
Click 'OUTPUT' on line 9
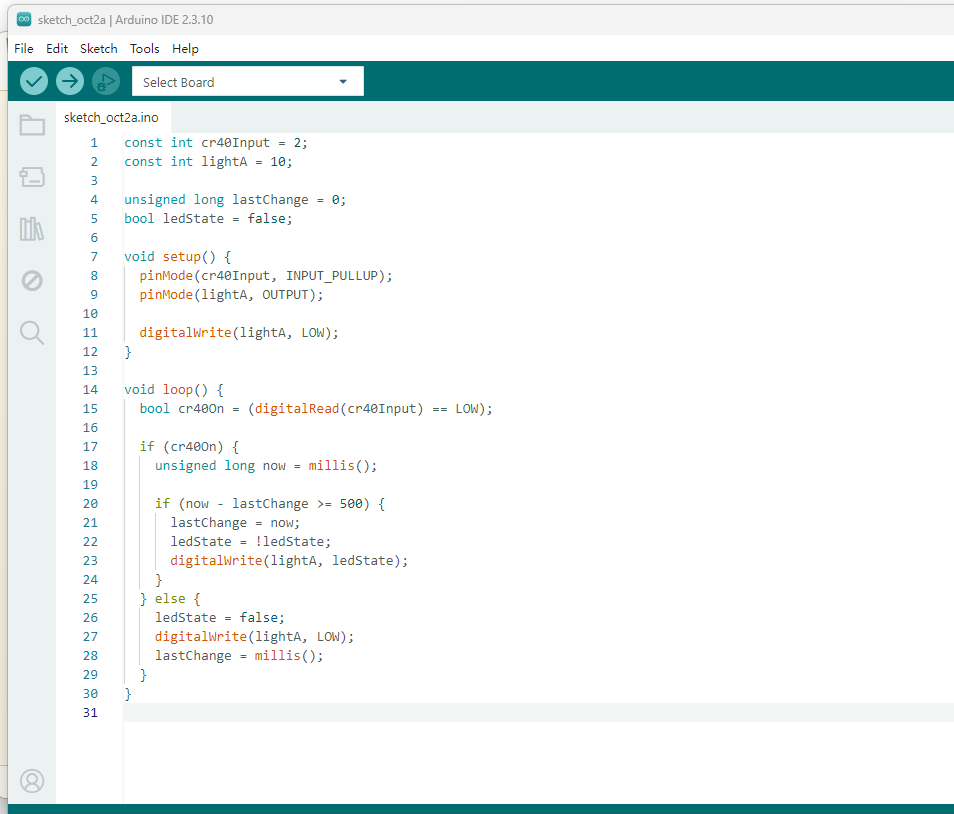click(x=285, y=295)
